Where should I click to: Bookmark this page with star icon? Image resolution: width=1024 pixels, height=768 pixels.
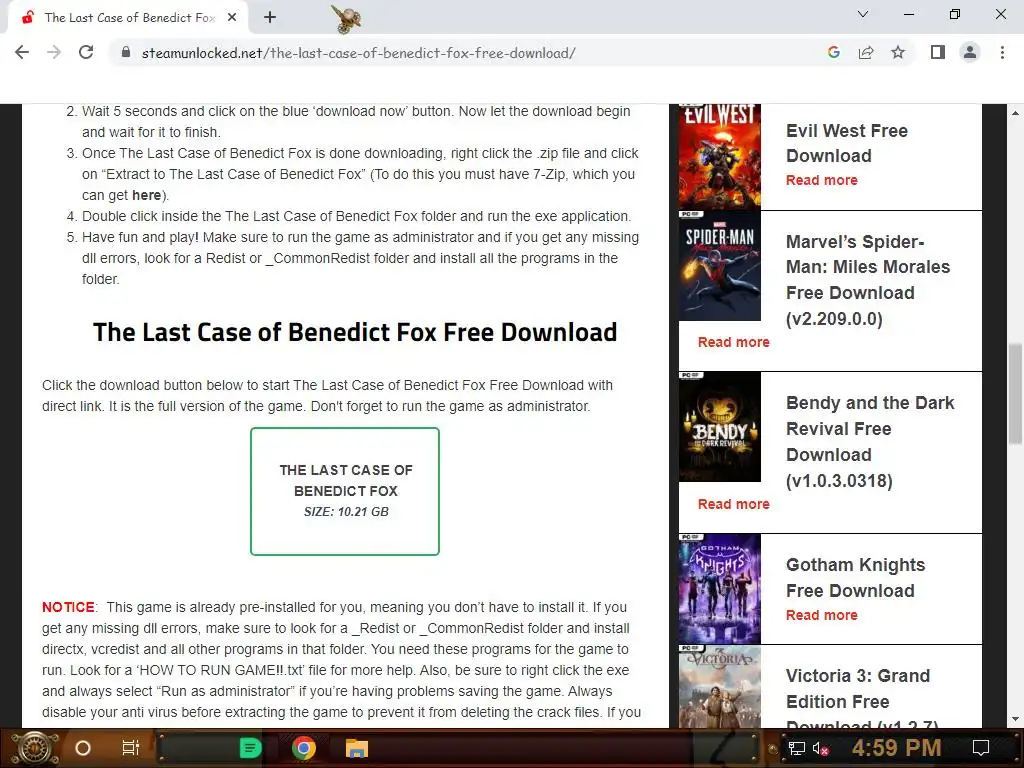point(898,52)
